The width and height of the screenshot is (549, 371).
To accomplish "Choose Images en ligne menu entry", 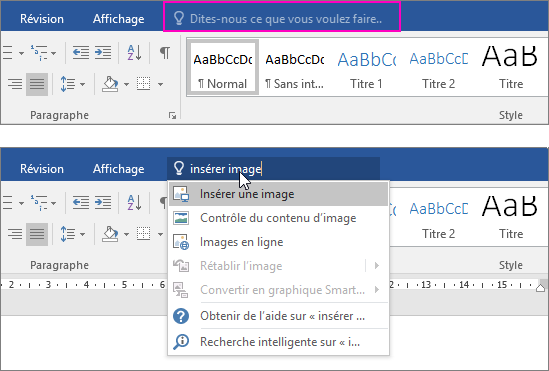I will pyautogui.click(x=278, y=242).
